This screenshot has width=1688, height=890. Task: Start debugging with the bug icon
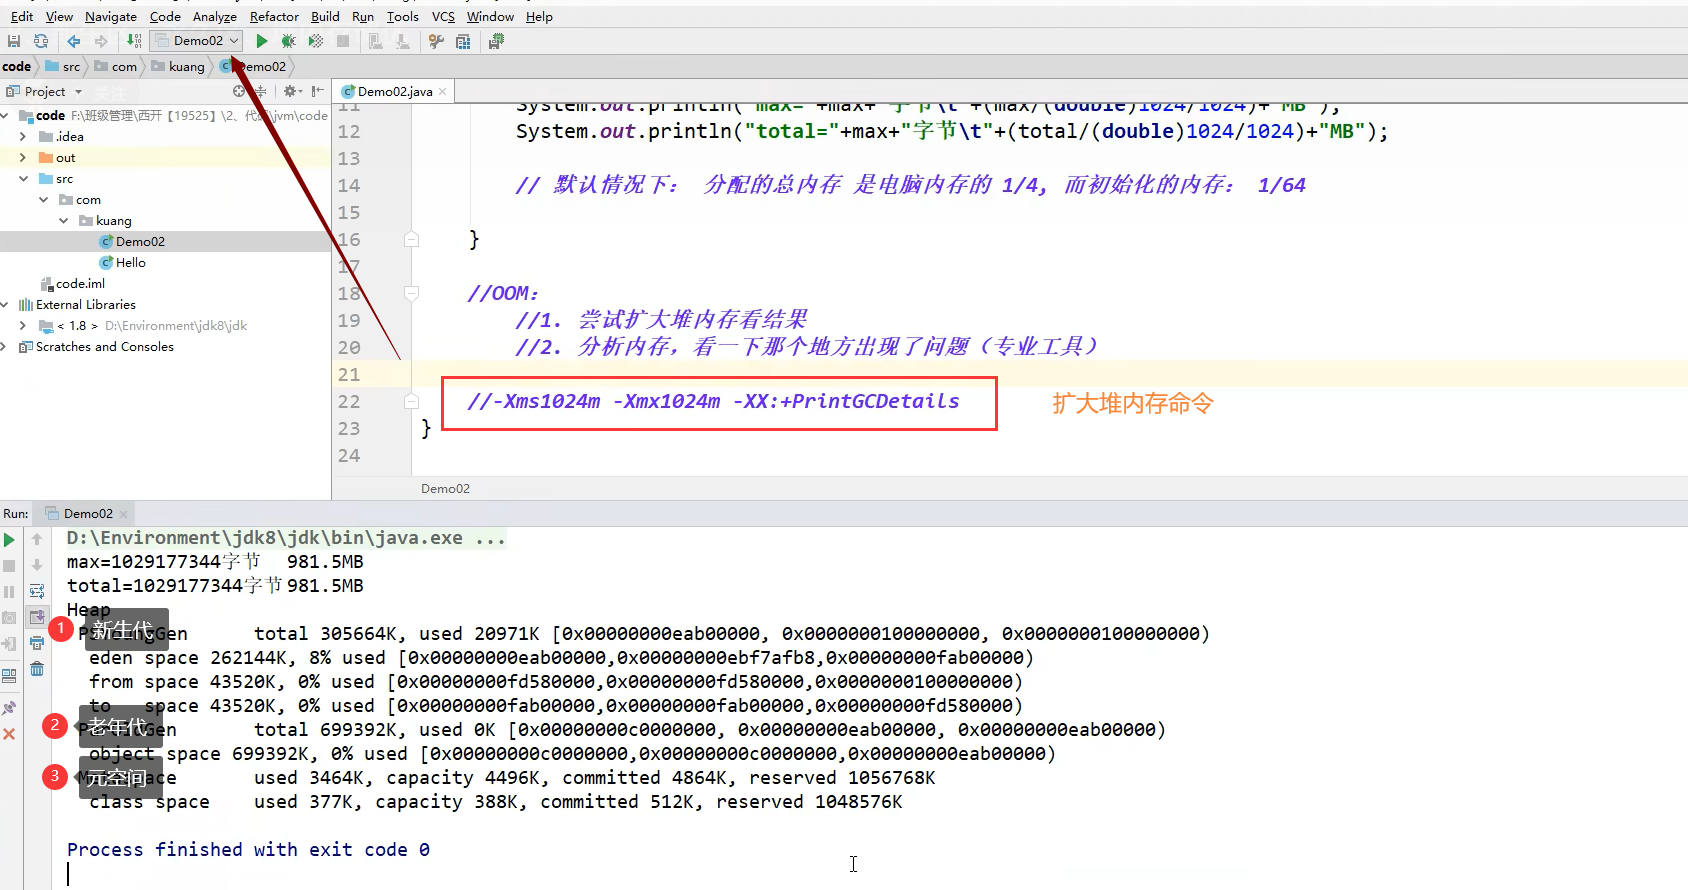(x=288, y=41)
